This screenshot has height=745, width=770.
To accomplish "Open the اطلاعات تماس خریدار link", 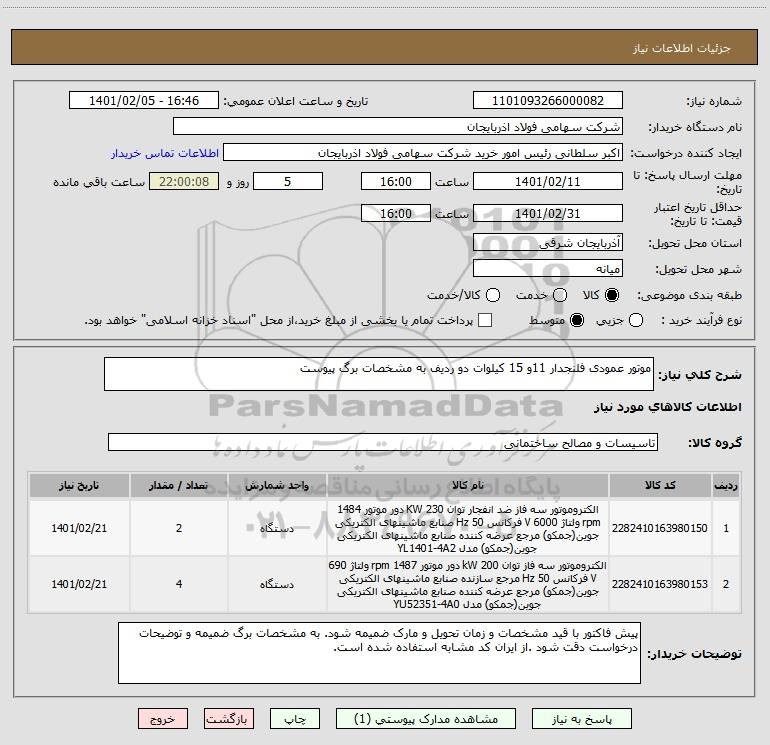I will pos(165,153).
